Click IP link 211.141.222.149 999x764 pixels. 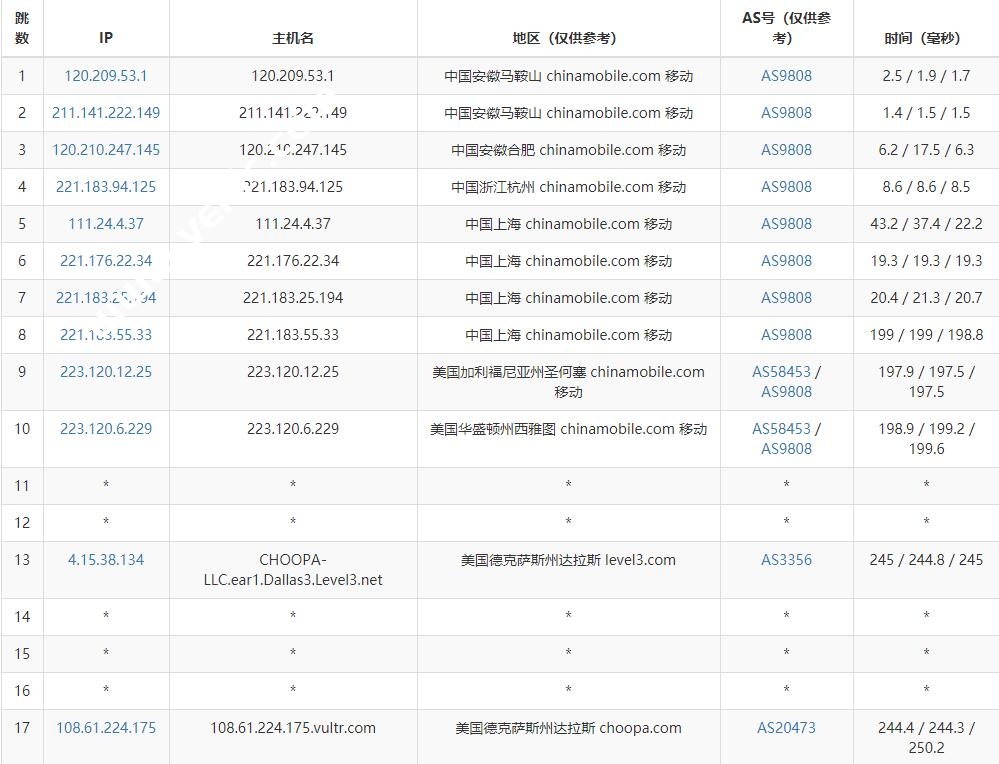tap(106, 113)
